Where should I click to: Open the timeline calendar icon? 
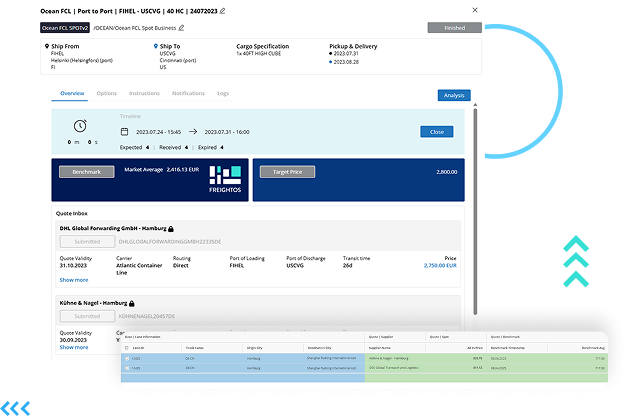tap(125, 131)
